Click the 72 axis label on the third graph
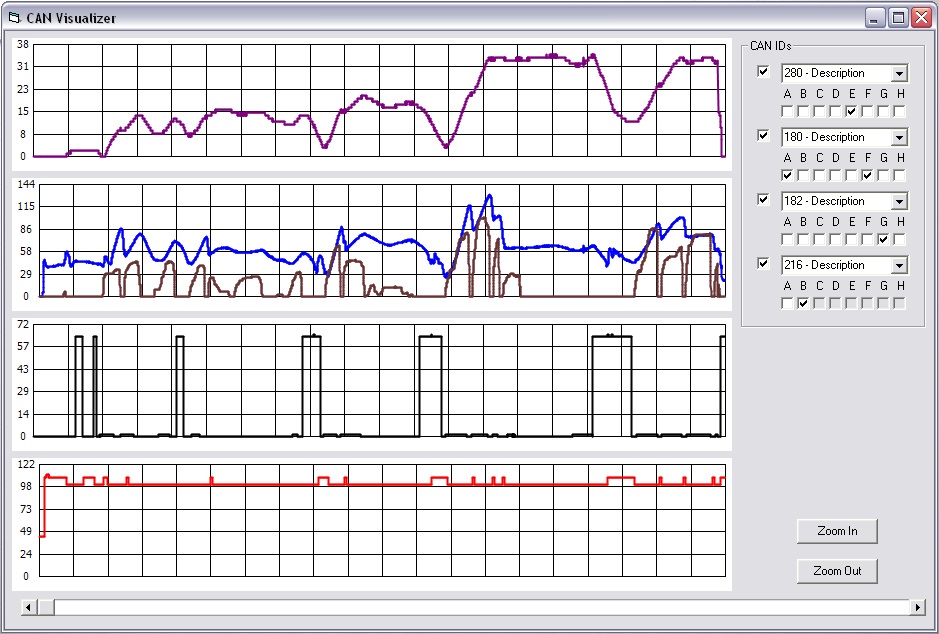Image resolution: width=939 pixels, height=634 pixels. (23, 324)
